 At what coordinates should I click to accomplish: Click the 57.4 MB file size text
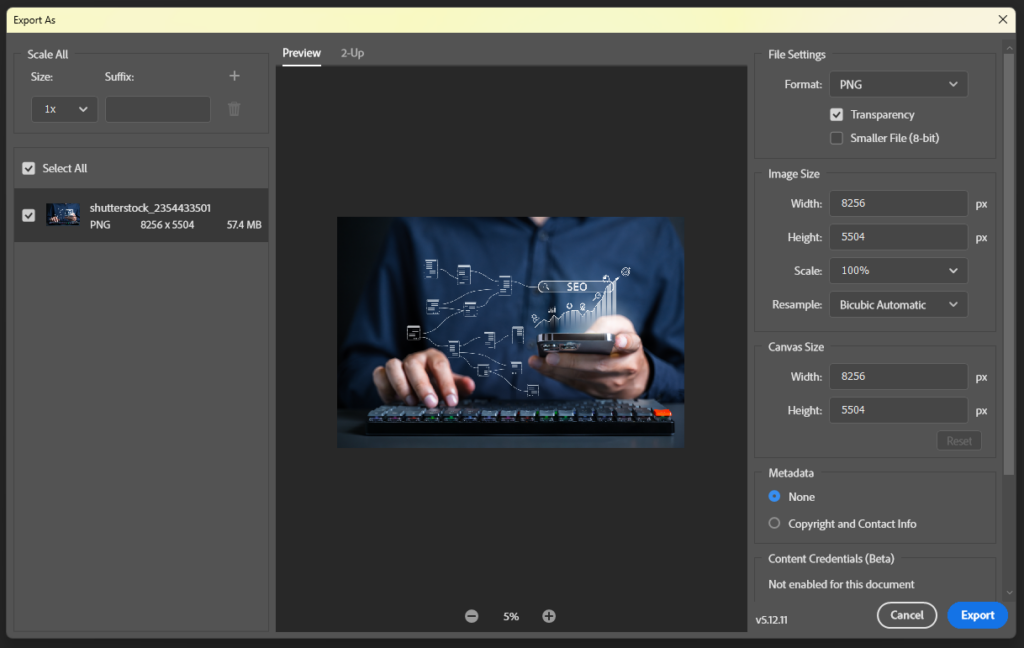click(x=244, y=225)
